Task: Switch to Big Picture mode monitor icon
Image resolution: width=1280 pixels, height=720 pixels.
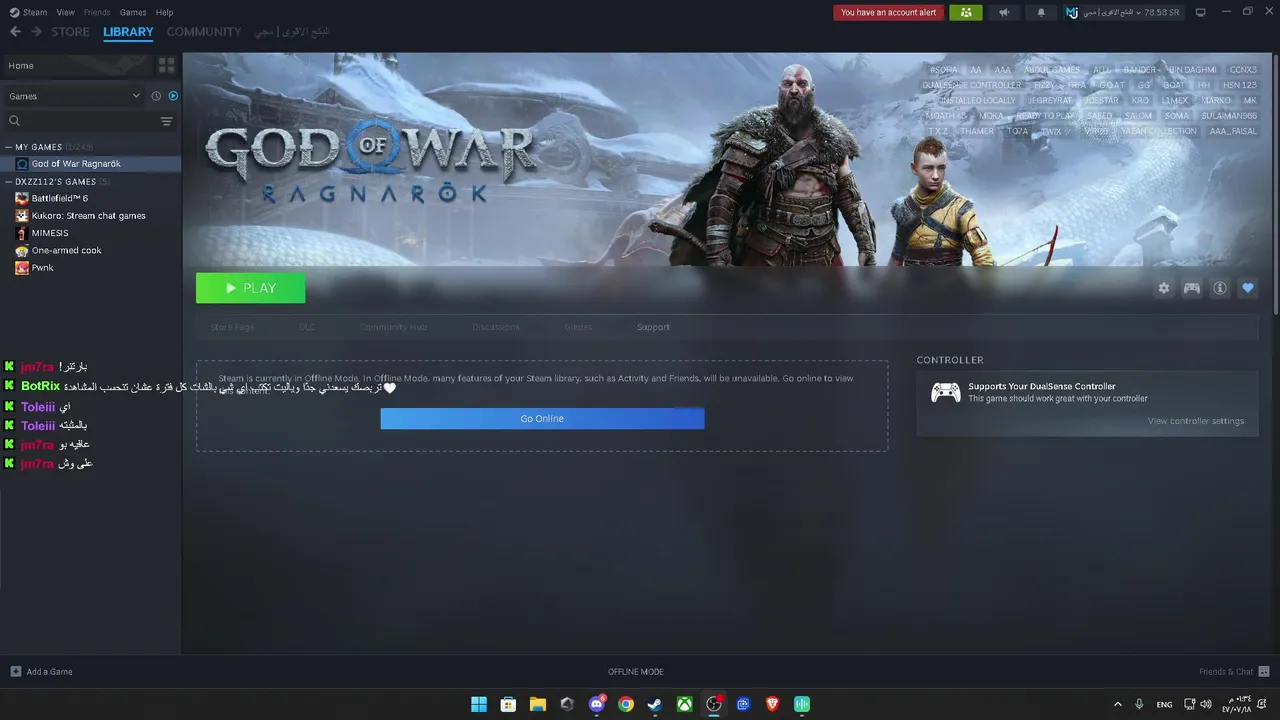Action: [1200, 13]
